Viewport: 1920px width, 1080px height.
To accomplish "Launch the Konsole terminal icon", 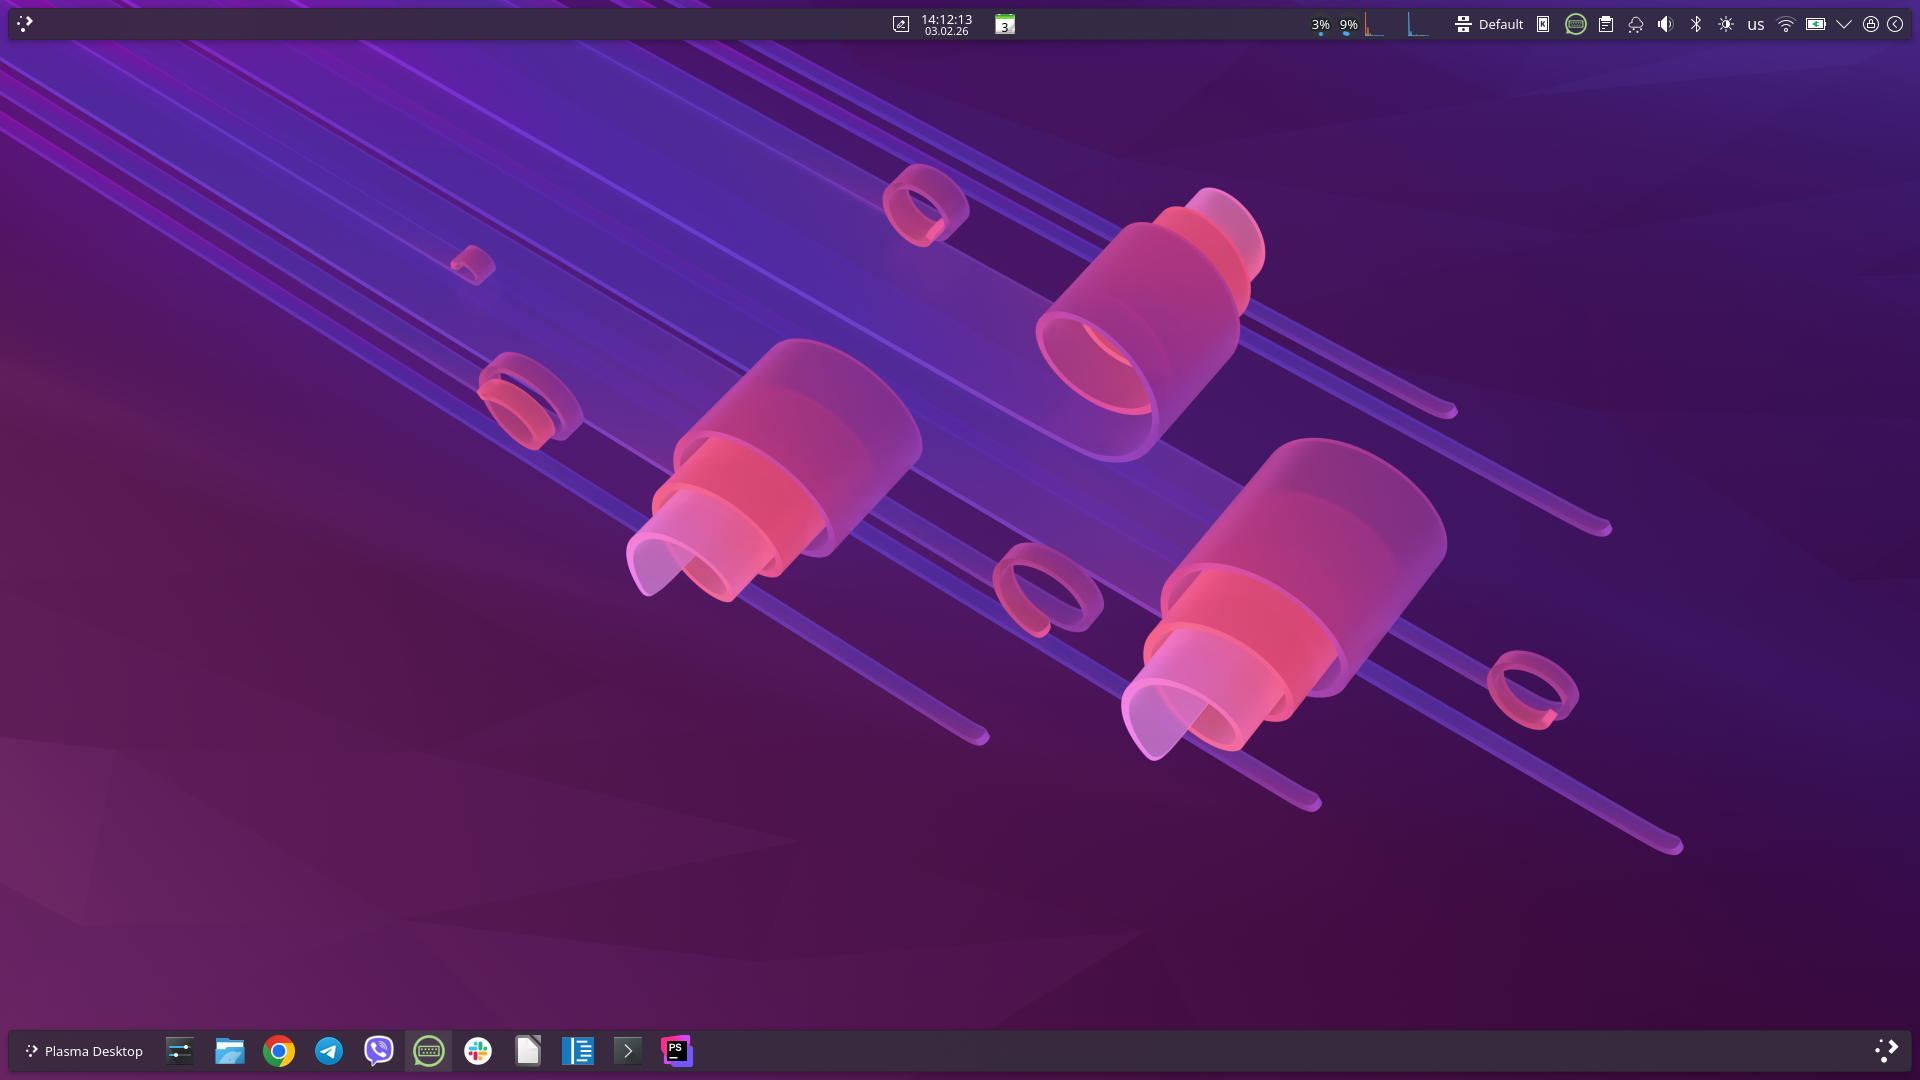I will (x=627, y=1051).
